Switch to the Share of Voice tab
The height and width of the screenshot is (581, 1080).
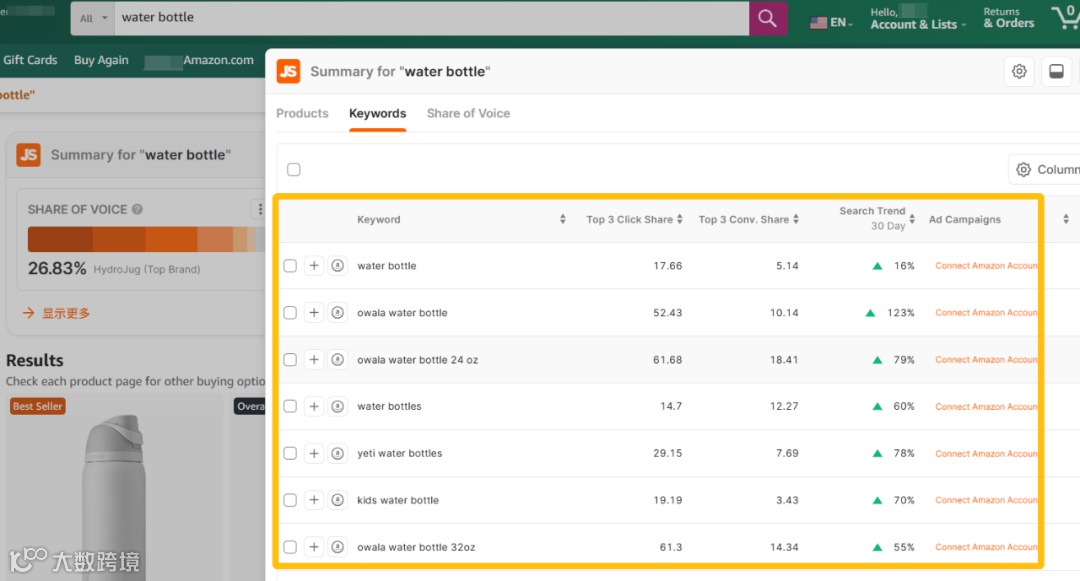click(x=468, y=114)
